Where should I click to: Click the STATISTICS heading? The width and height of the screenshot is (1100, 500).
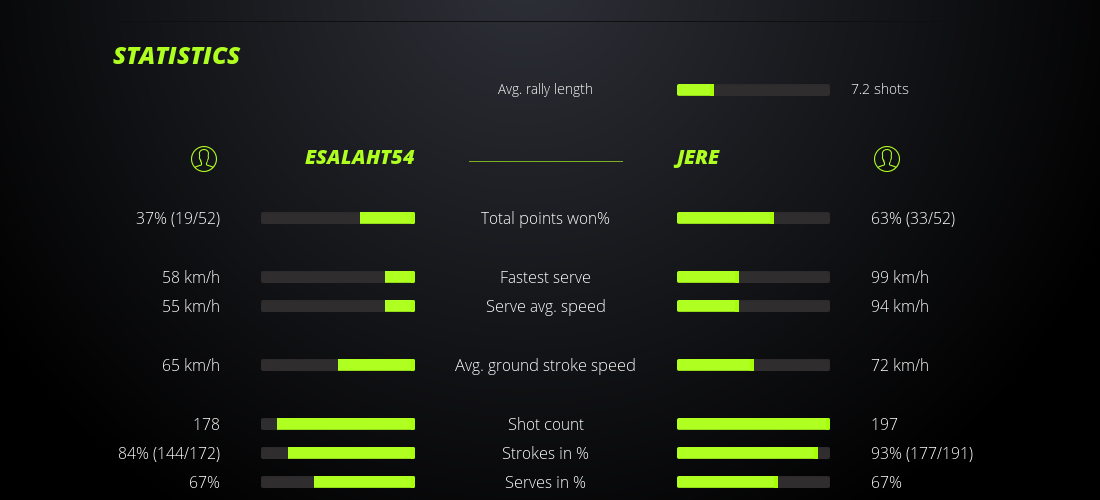click(x=177, y=56)
